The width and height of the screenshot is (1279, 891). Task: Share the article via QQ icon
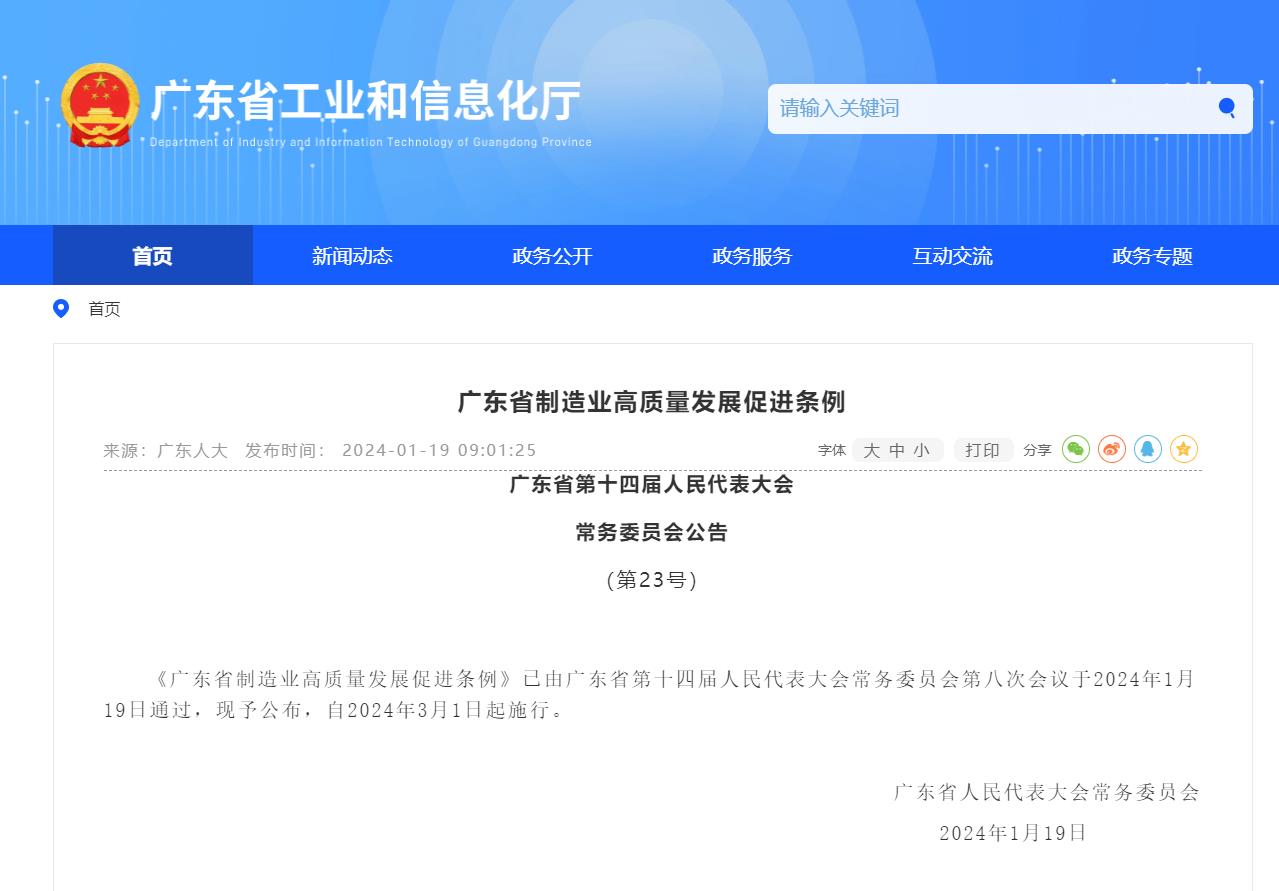[x=1148, y=450]
